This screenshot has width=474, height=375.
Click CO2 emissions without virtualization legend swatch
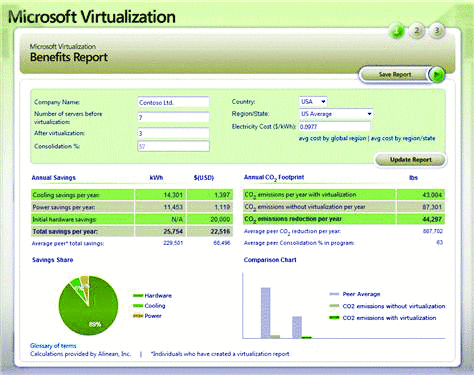point(334,306)
